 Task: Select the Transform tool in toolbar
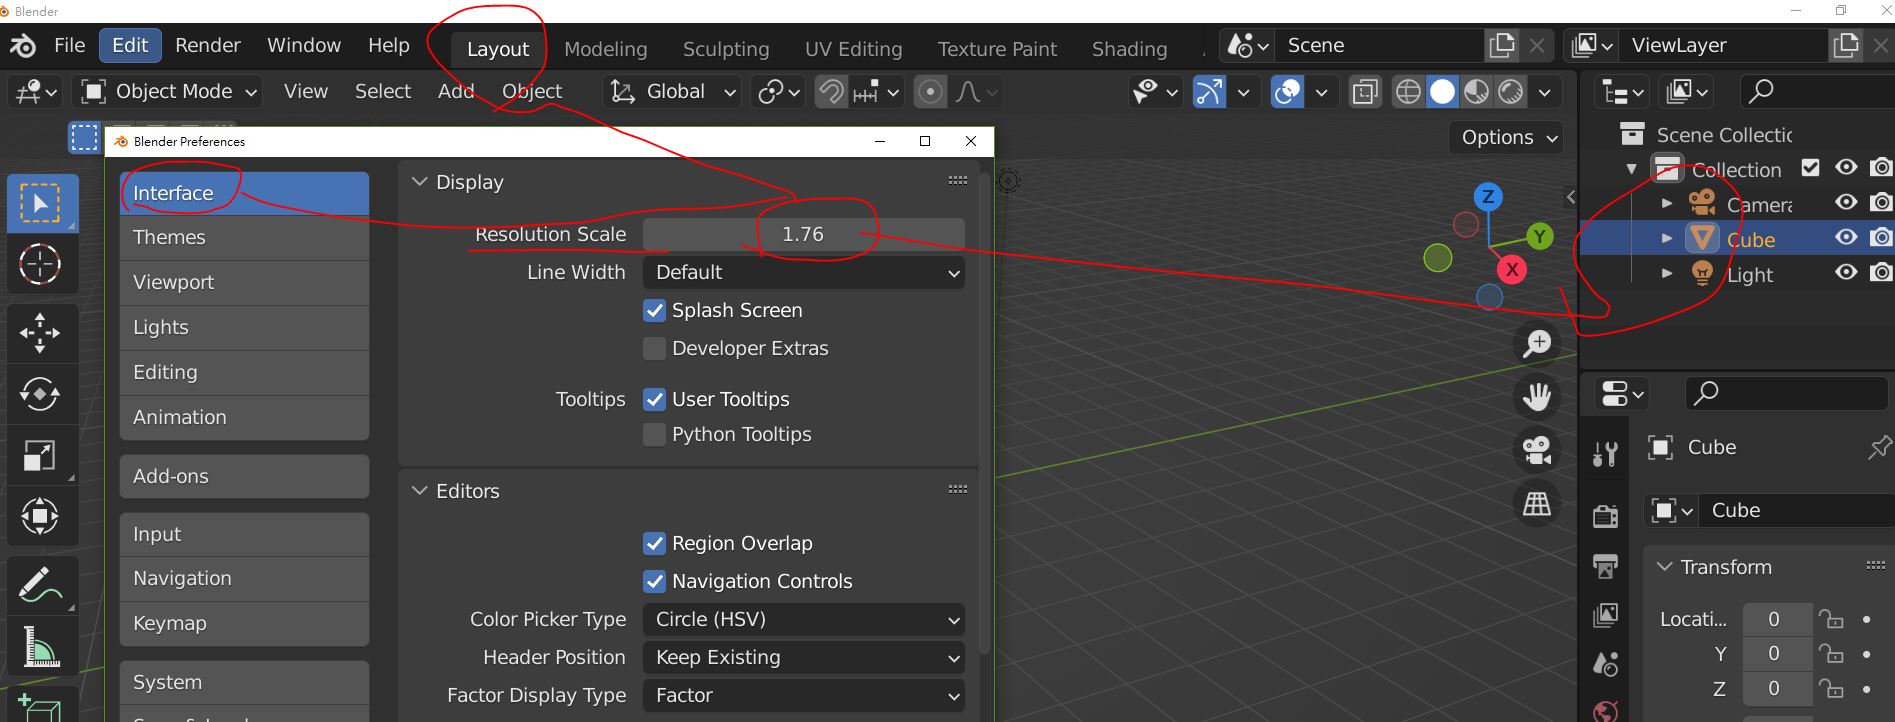tap(40, 517)
